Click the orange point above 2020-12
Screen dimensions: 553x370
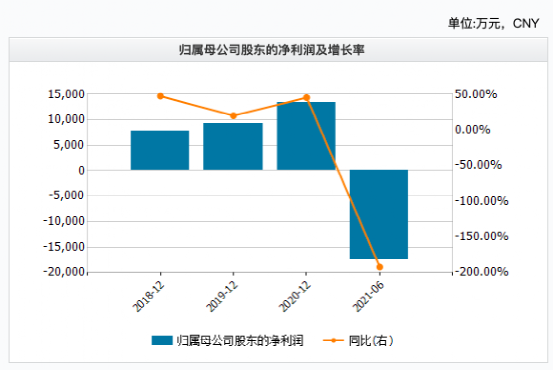point(306,97)
